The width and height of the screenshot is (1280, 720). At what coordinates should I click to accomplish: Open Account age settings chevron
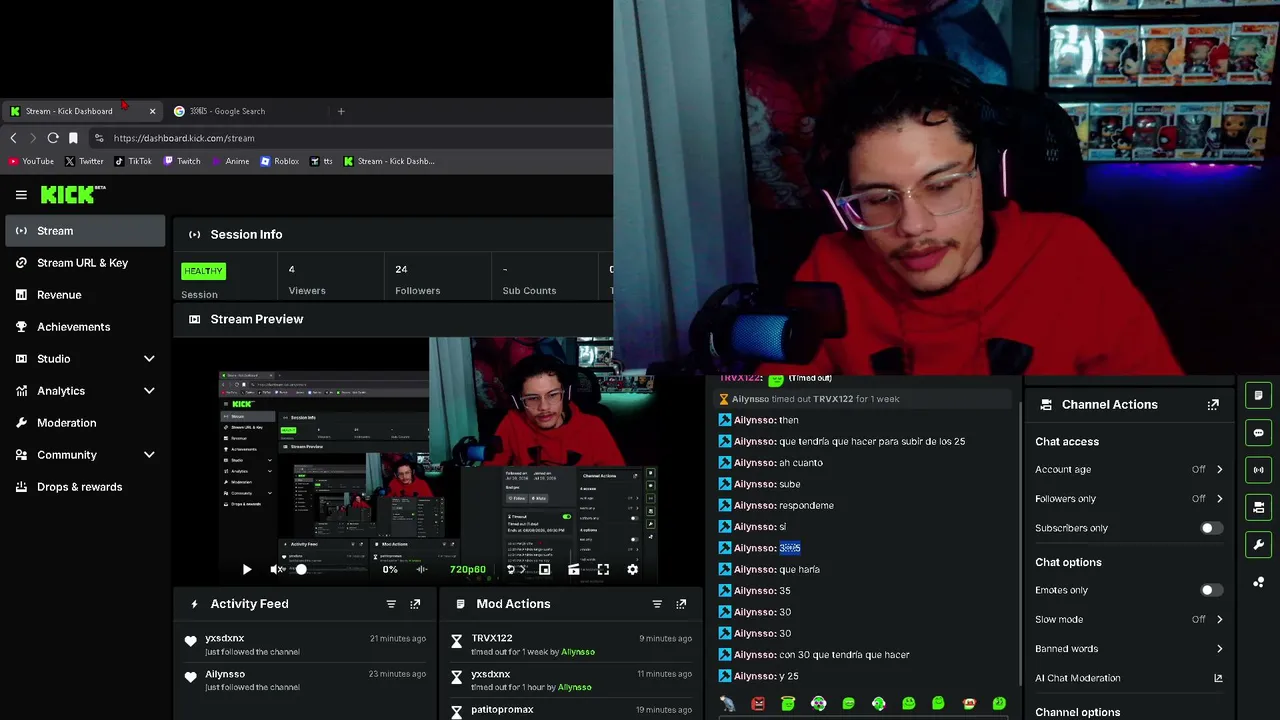tap(1219, 469)
